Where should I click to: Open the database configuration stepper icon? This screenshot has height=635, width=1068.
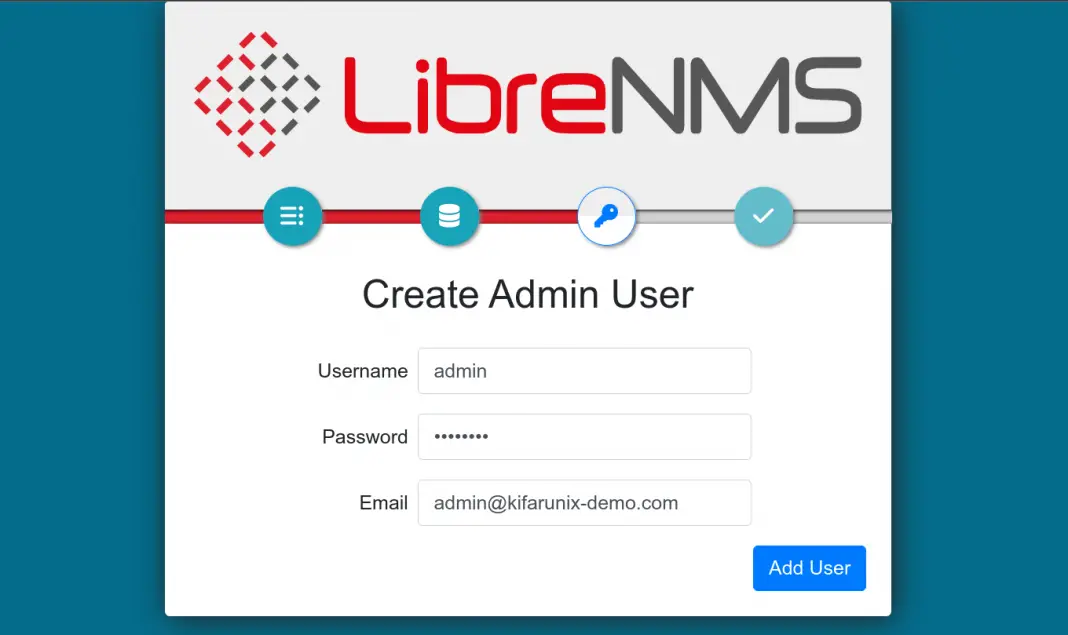point(450,216)
